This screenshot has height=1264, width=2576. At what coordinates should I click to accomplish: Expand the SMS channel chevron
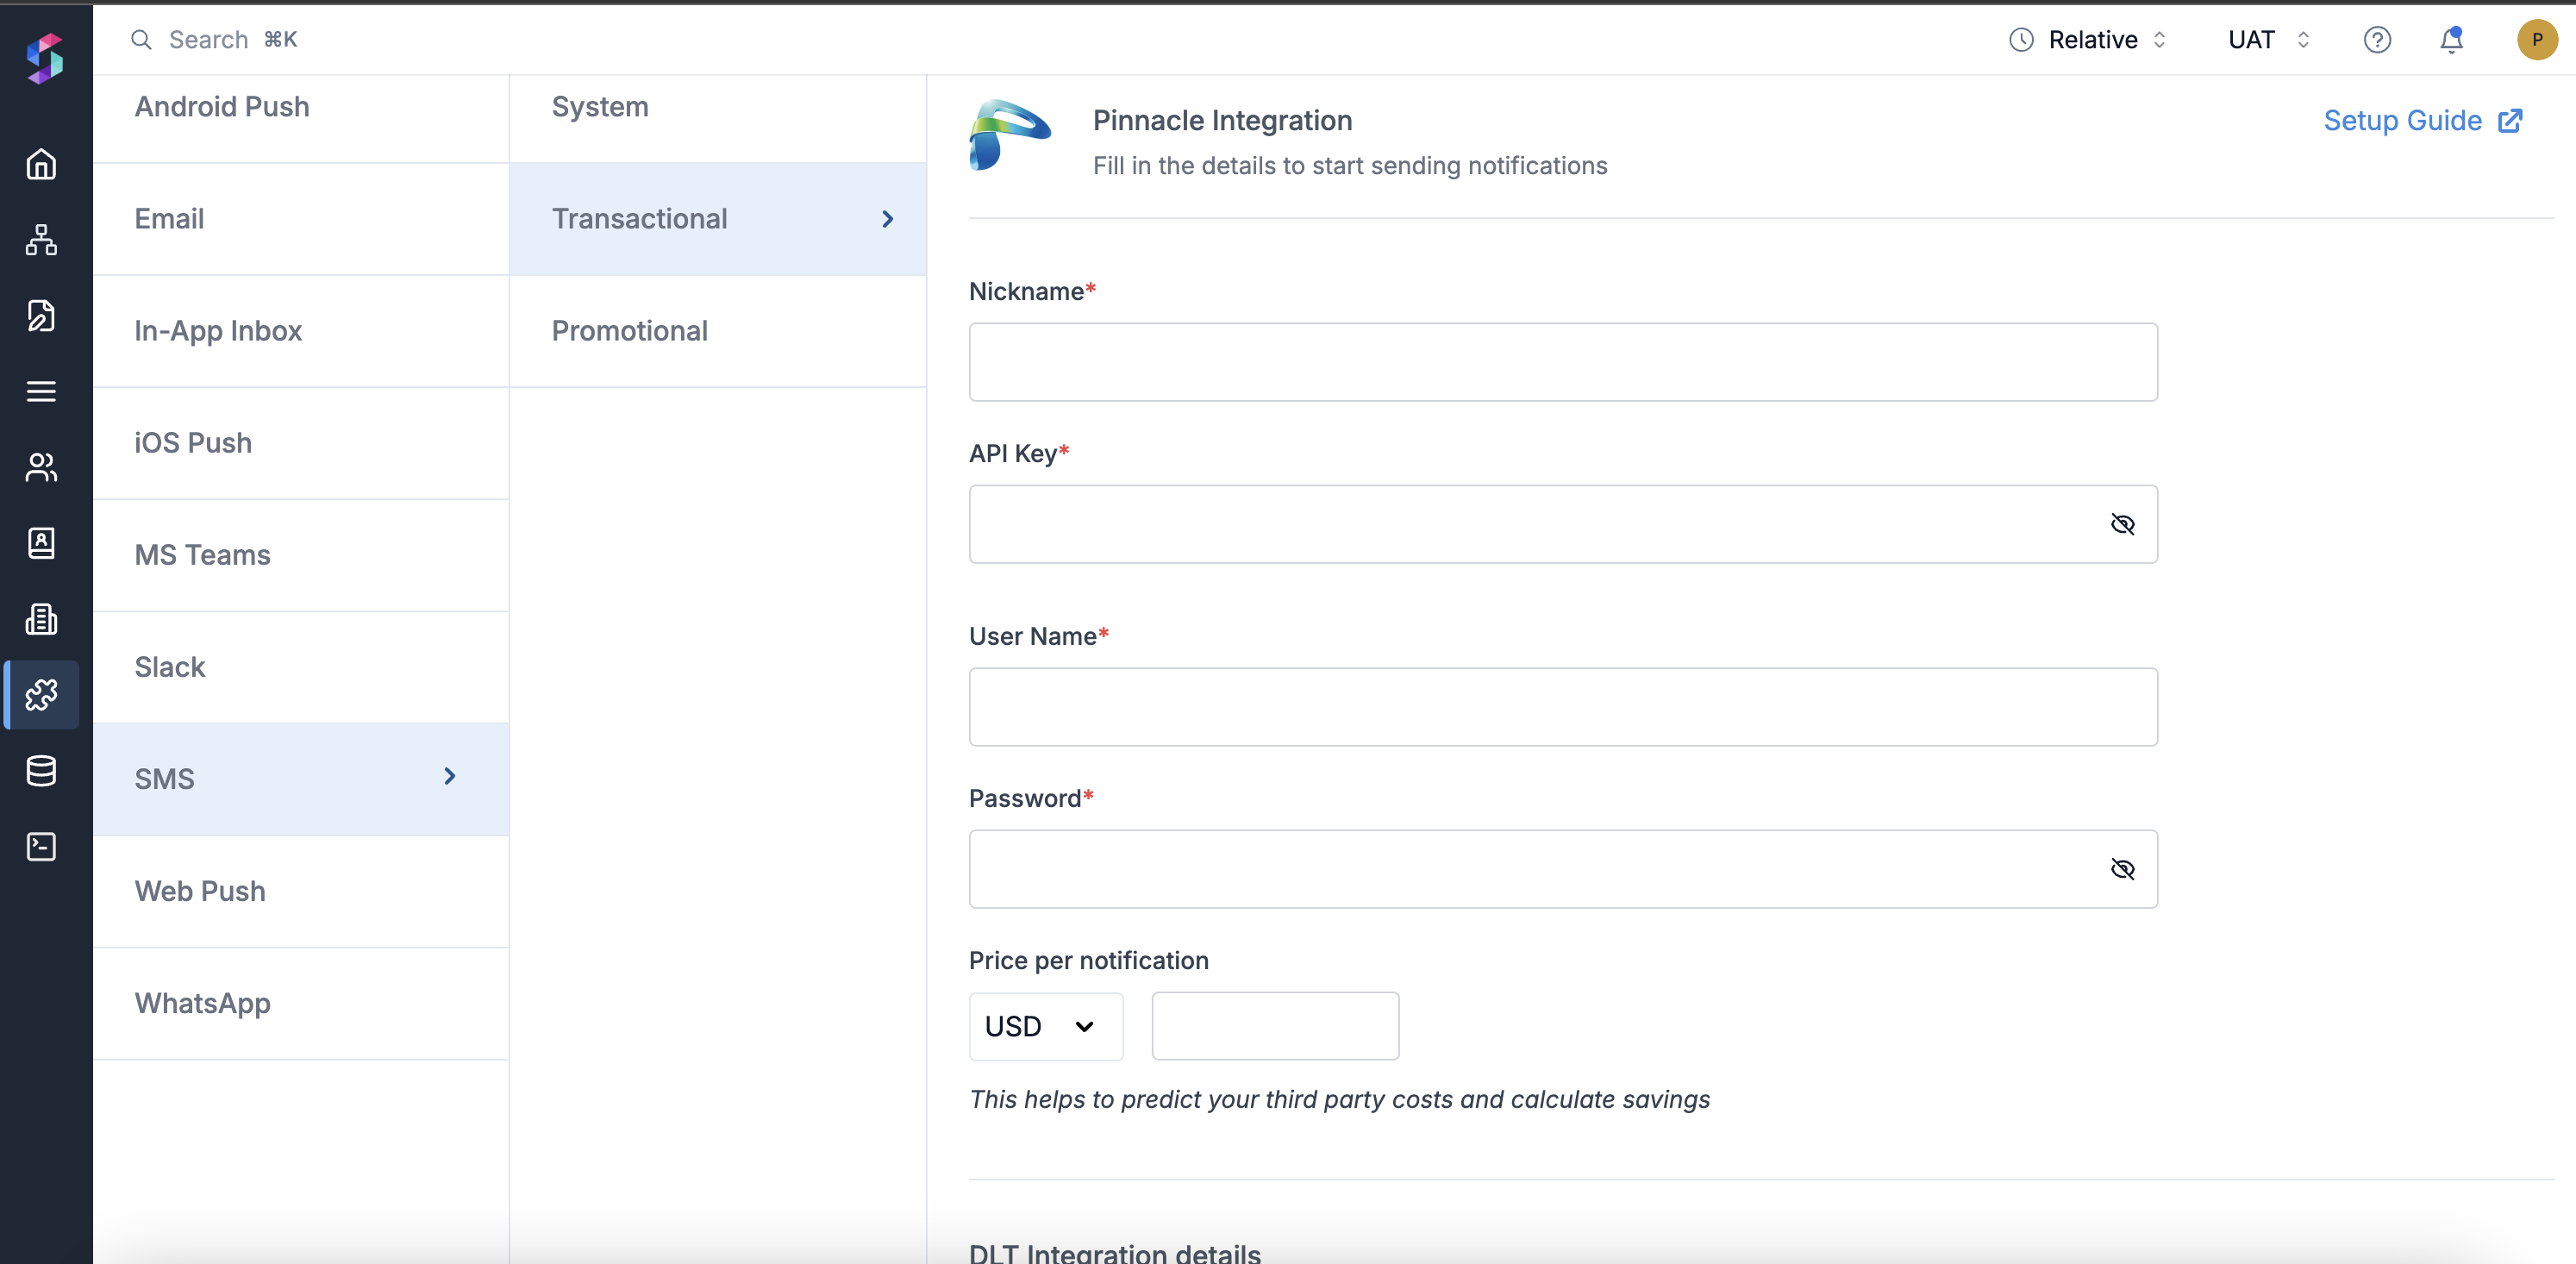point(450,776)
